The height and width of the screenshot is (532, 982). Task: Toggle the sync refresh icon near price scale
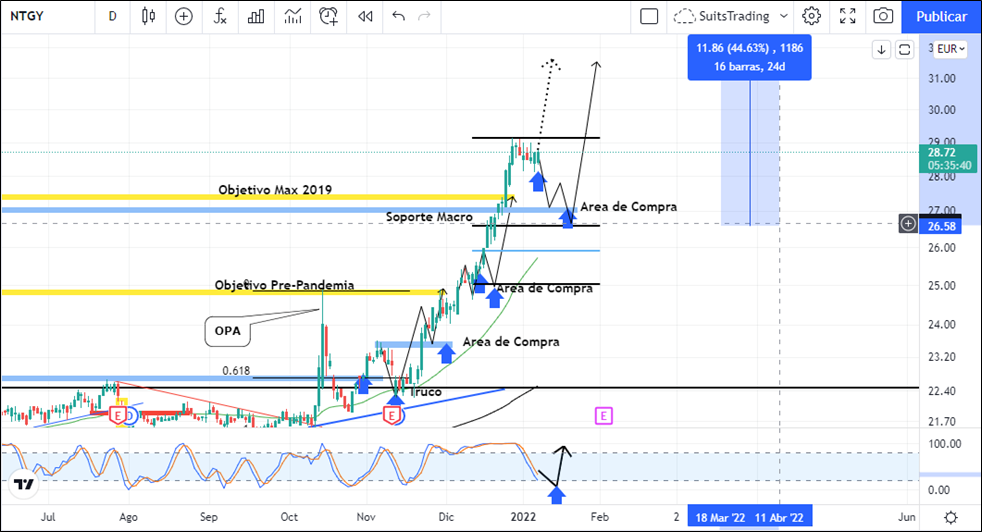[905, 49]
